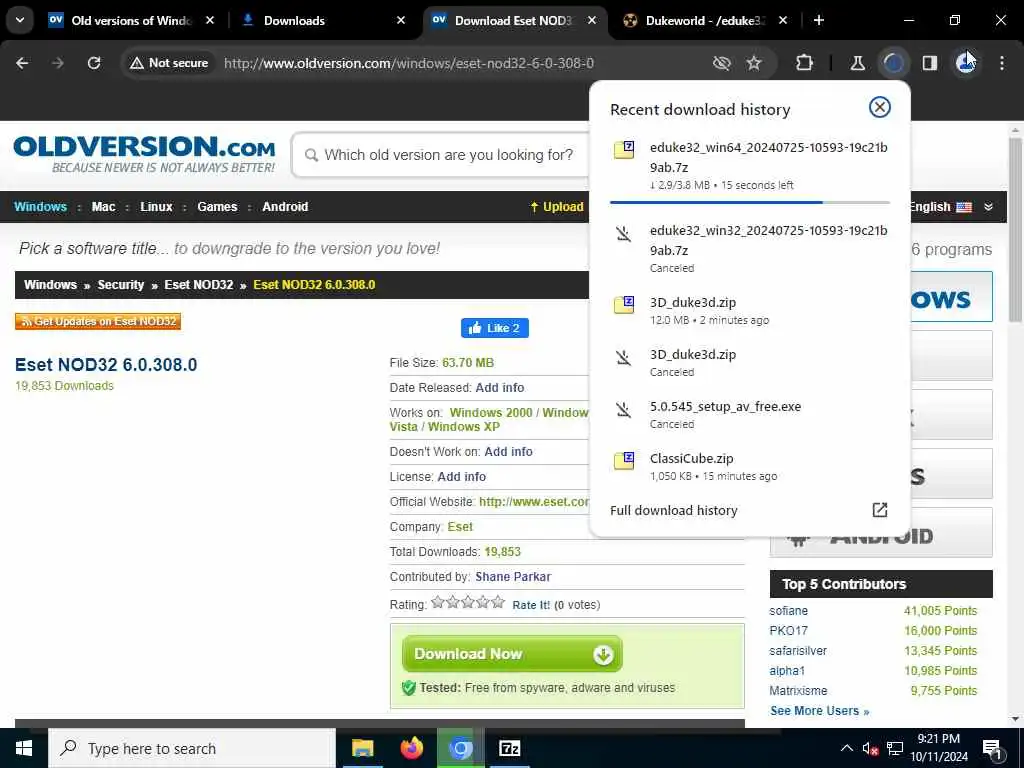Screen dimensions: 1024x768
Task: Click Add info for Date Released
Action: pos(500,387)
